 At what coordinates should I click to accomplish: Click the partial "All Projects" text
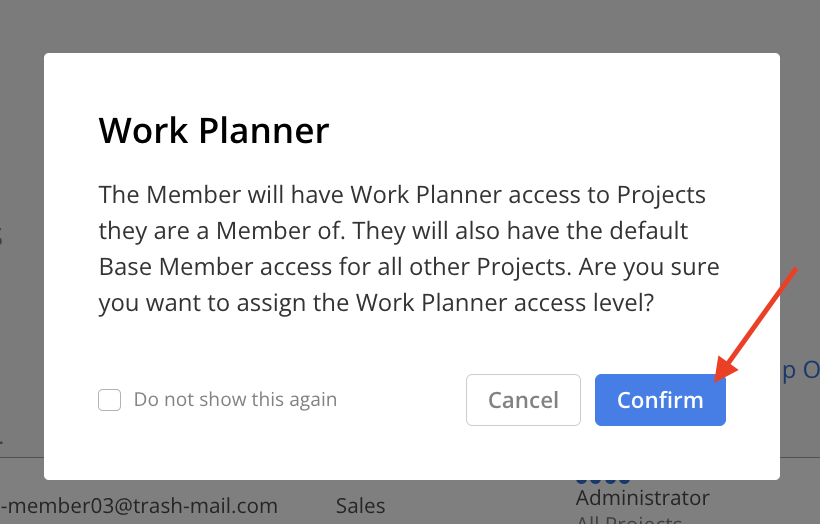pos(629,519)
